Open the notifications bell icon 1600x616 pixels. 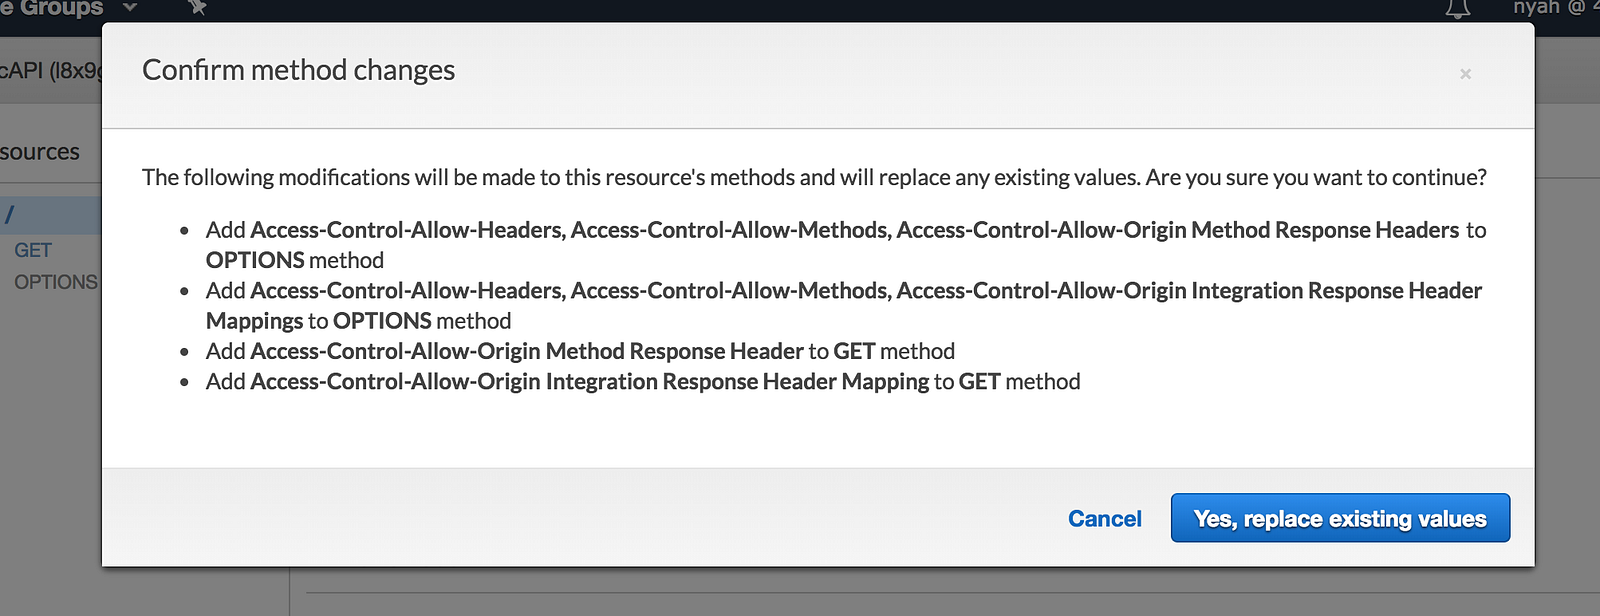[x=1458, y=8]
